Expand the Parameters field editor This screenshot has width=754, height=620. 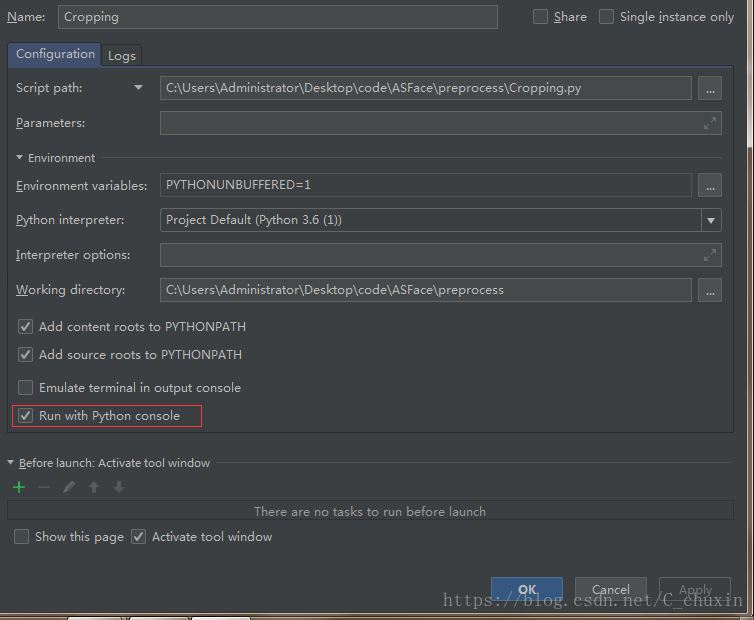coord(710,123)
